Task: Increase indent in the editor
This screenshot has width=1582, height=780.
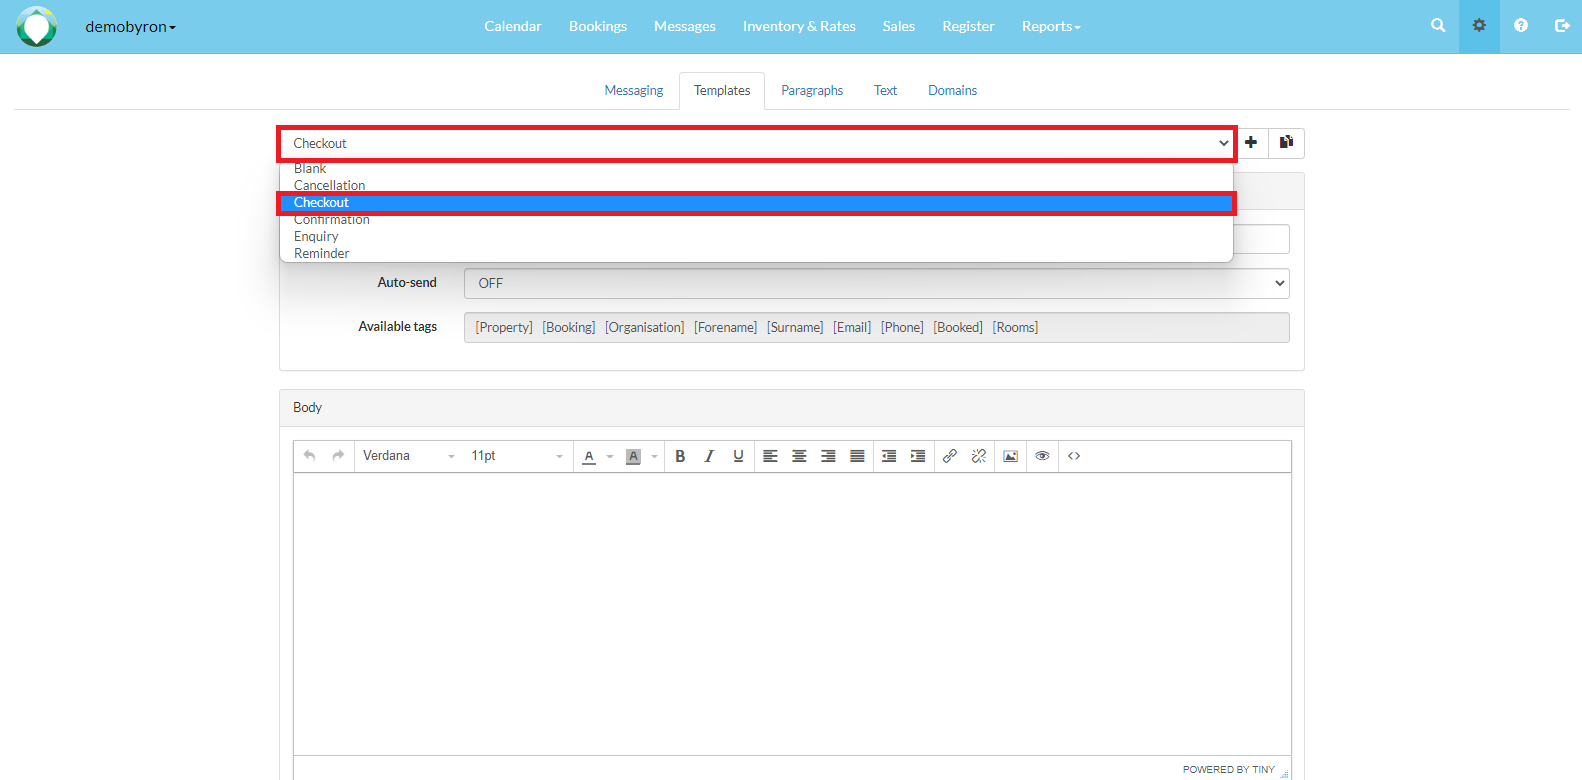Action: [x=918, y=456]
